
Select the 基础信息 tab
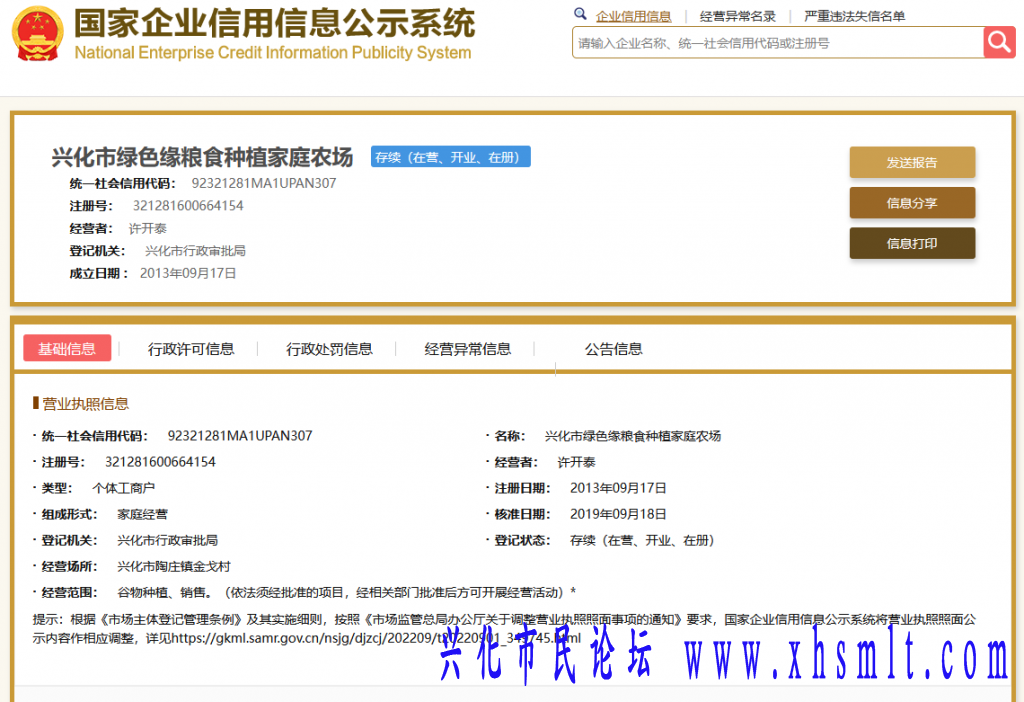click(x=67, y=349)
